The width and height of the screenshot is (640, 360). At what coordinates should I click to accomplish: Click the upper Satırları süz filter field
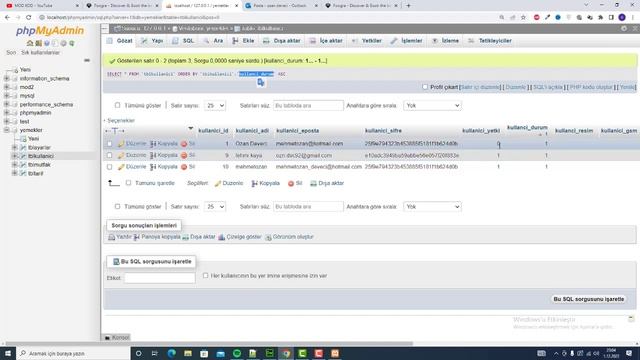pyautogui.click(x=308, y=106)
